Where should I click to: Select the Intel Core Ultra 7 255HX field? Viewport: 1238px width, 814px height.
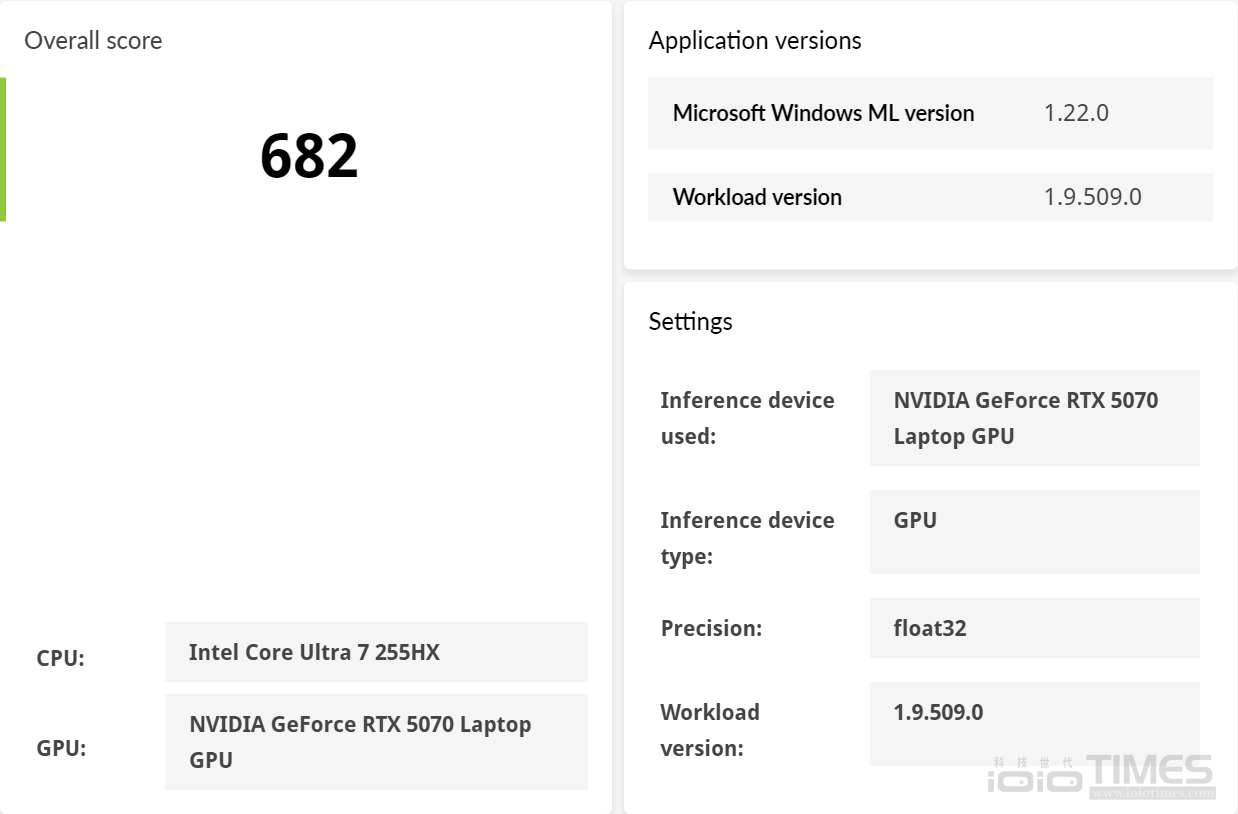[x=376, y=652]
